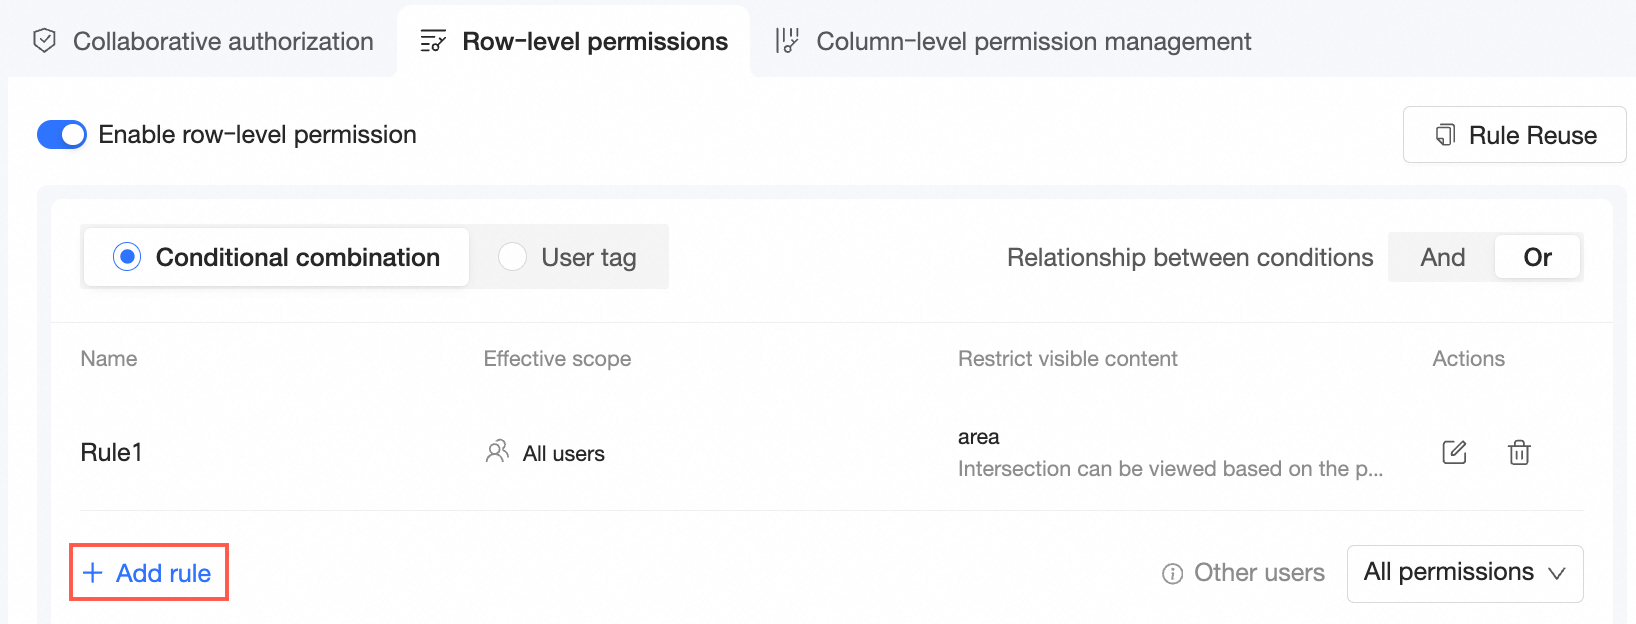Click the plus icon beside Add rule

tap(93, 573)
